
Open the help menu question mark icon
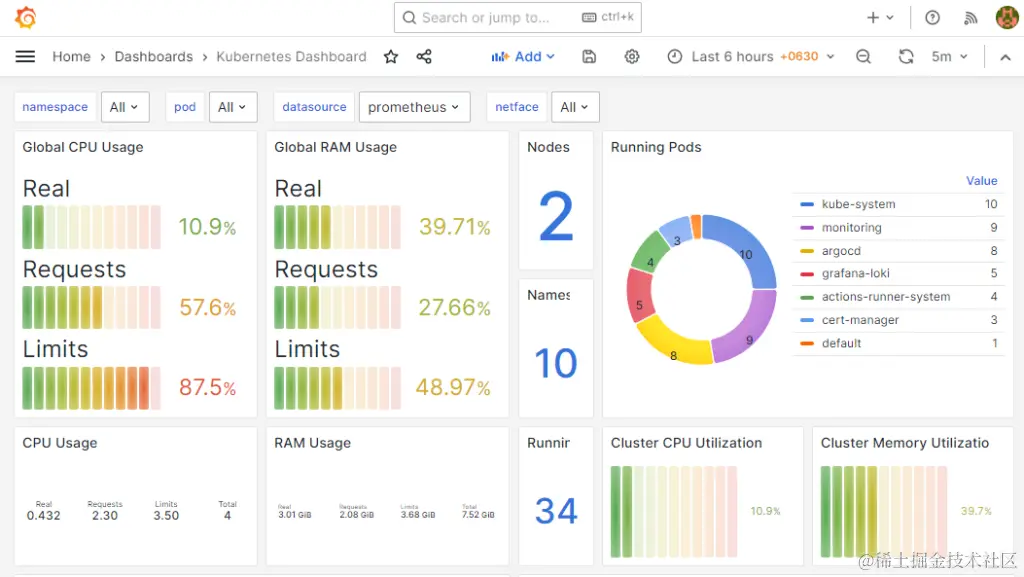click(933, 17)
